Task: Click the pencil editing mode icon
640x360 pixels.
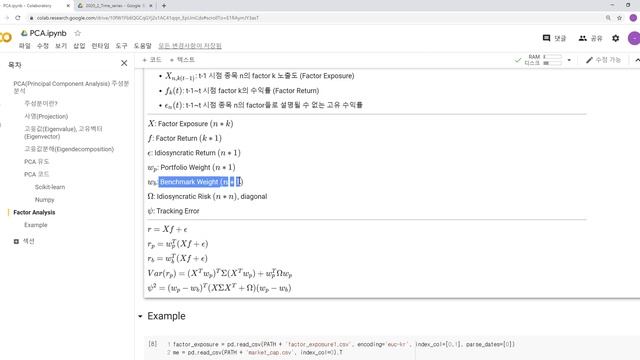Action: coord(589,60)
